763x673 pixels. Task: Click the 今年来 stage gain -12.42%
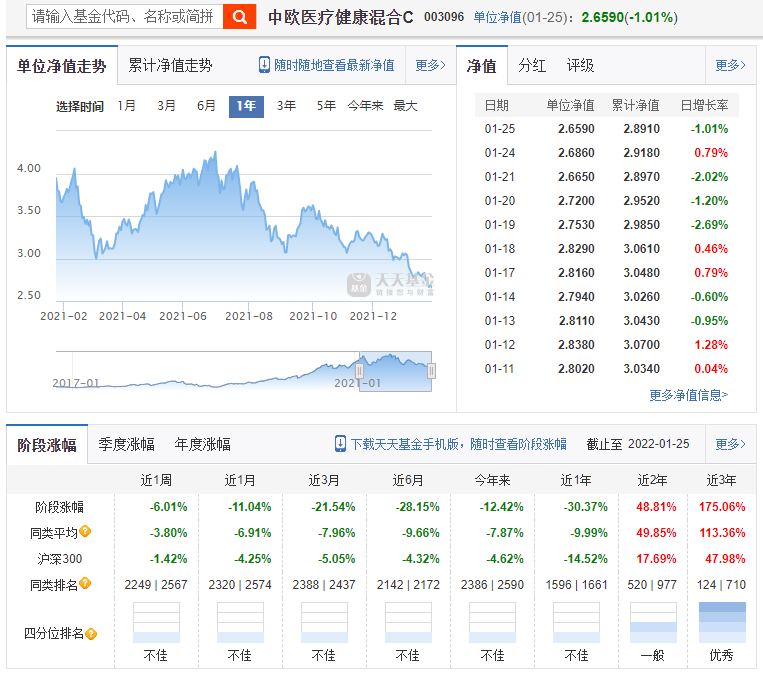click(x=501, y=507)
